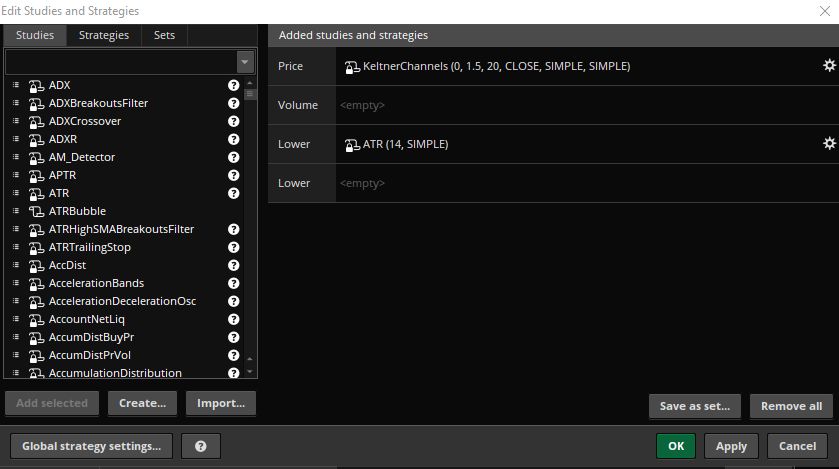Click help icon next to AM_Detector
Screen dimensions: 839x469
point(234,157)
